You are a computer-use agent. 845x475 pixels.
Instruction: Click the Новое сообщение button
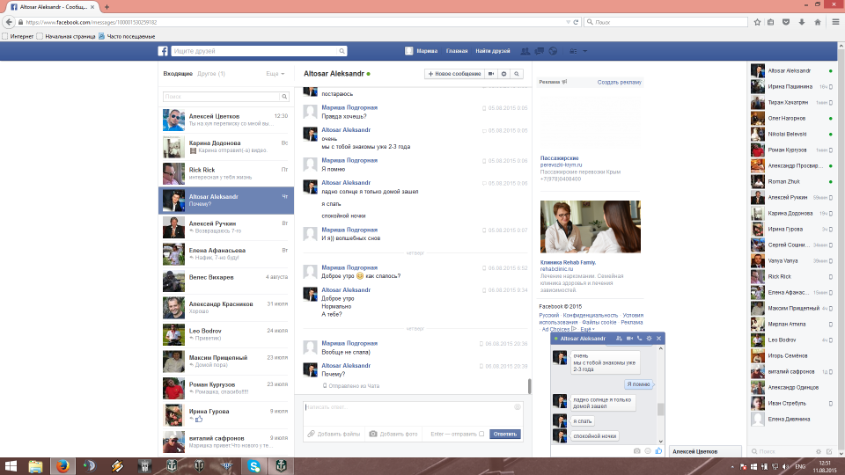coord(454,74)
